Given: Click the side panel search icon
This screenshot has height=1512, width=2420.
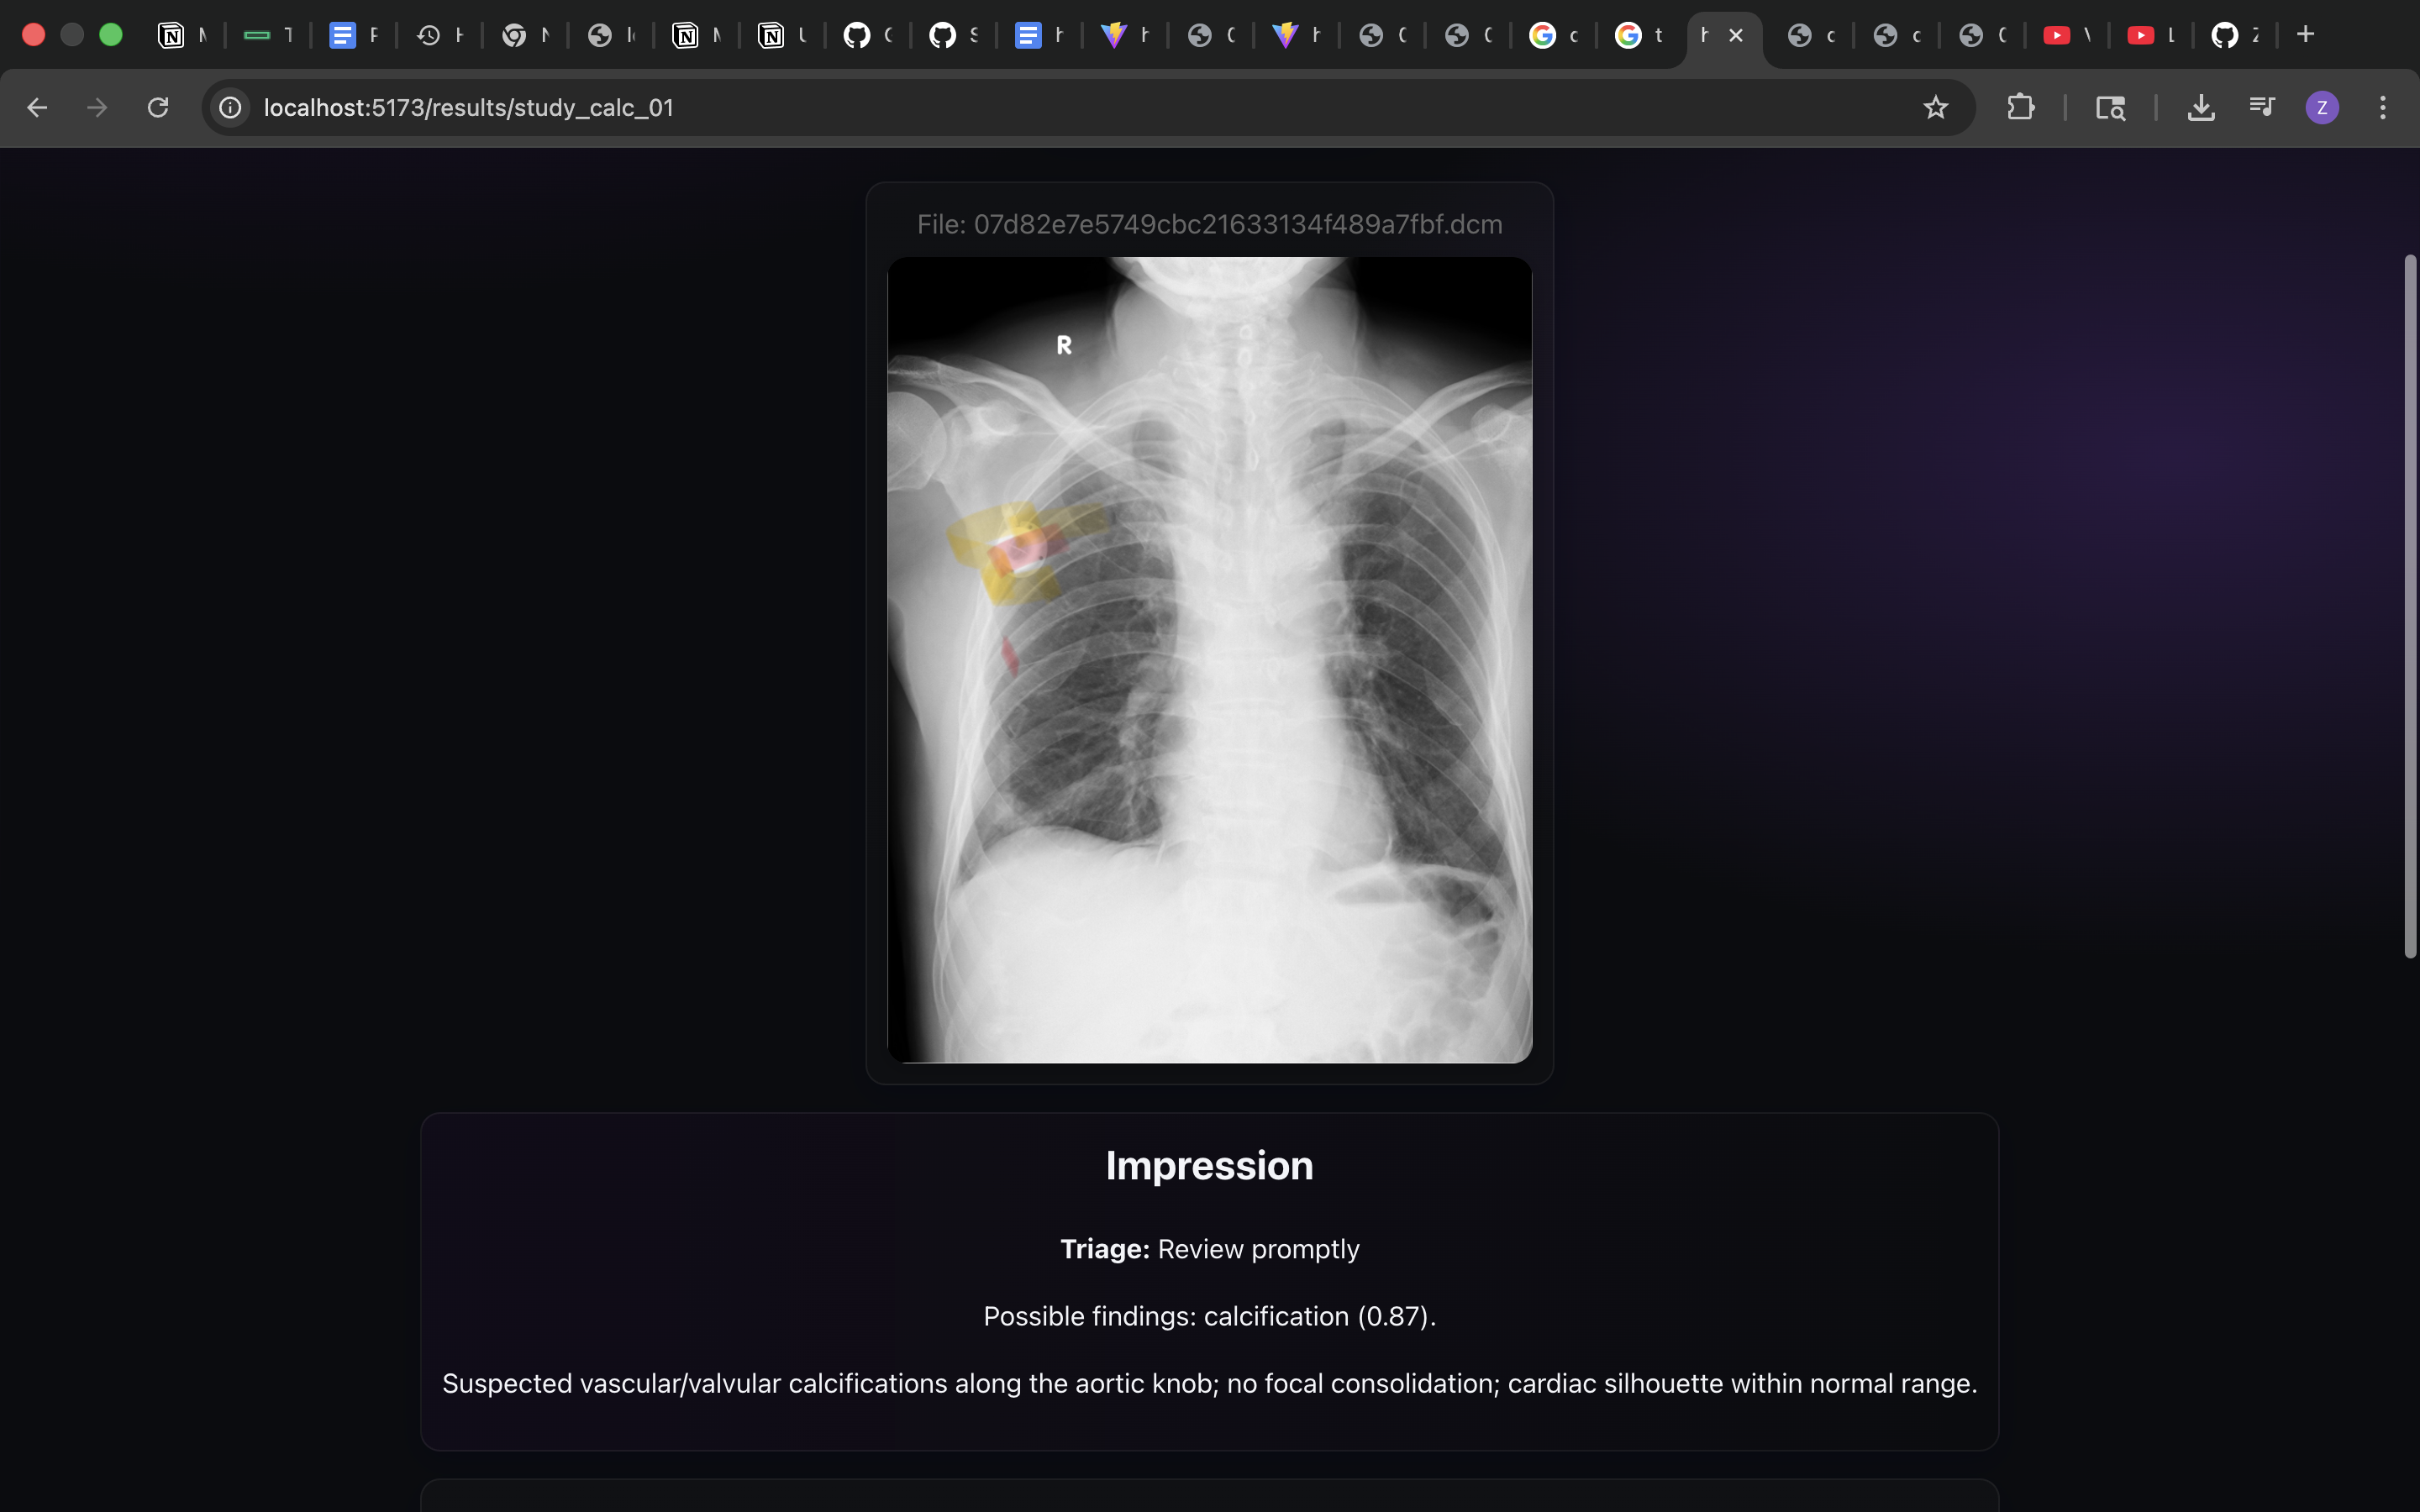Looking at the screenshot, I should click(2110, 107).
